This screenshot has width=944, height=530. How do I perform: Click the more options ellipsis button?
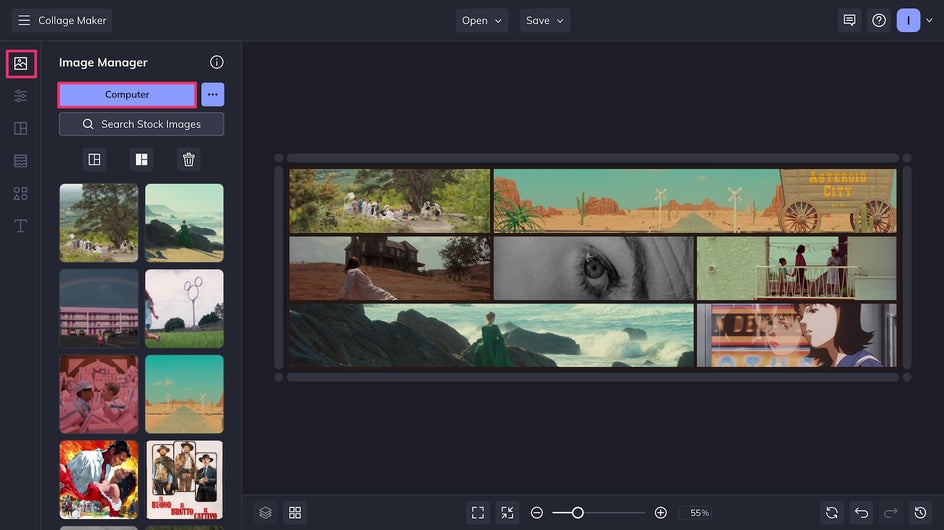[212, 94]
